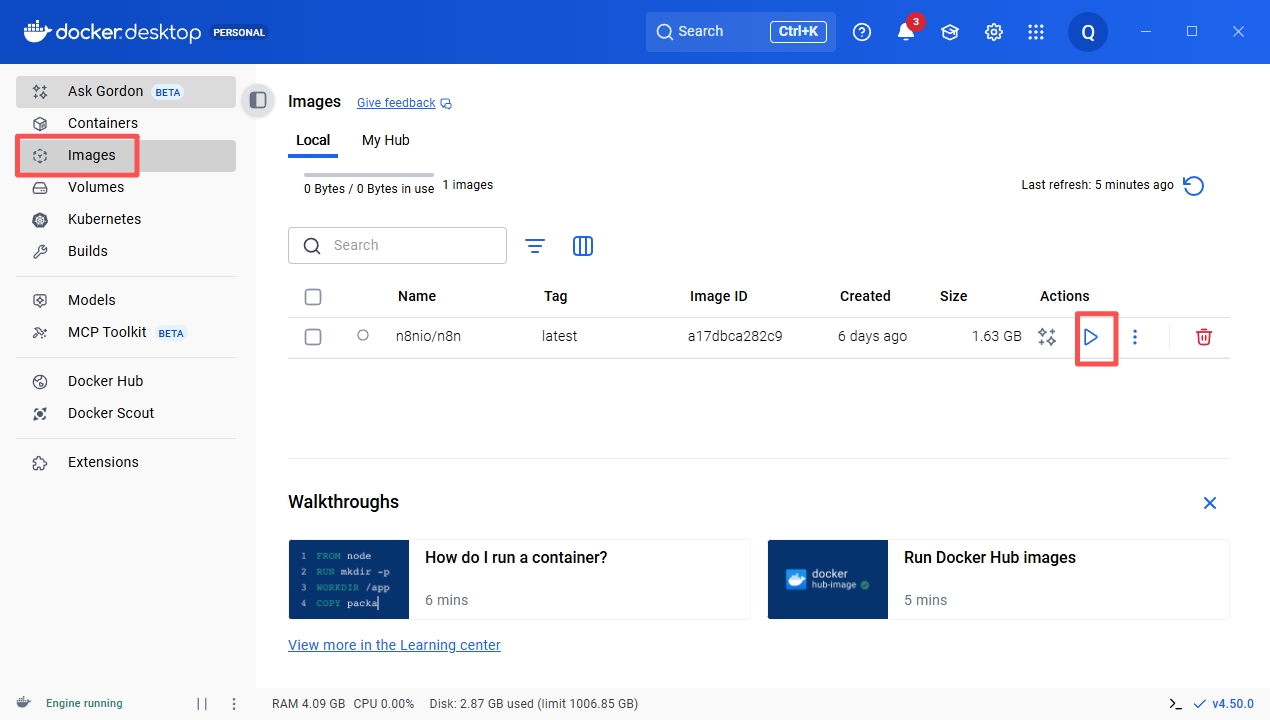Open the n8nio/n8n image name
1270x720 pixels.
[x=428, y=336]
